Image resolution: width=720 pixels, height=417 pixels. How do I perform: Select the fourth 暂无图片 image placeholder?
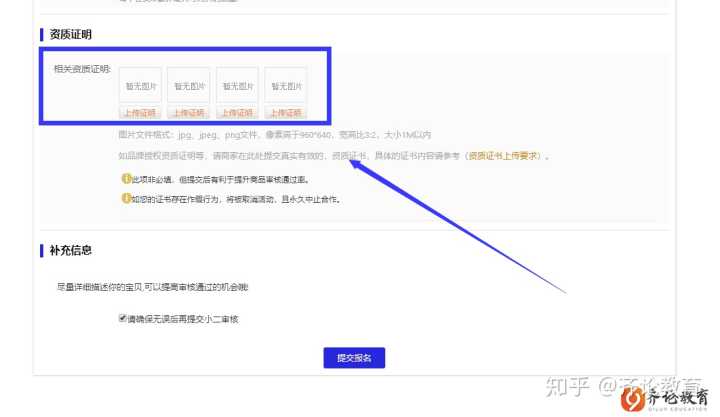coord(286,85)
